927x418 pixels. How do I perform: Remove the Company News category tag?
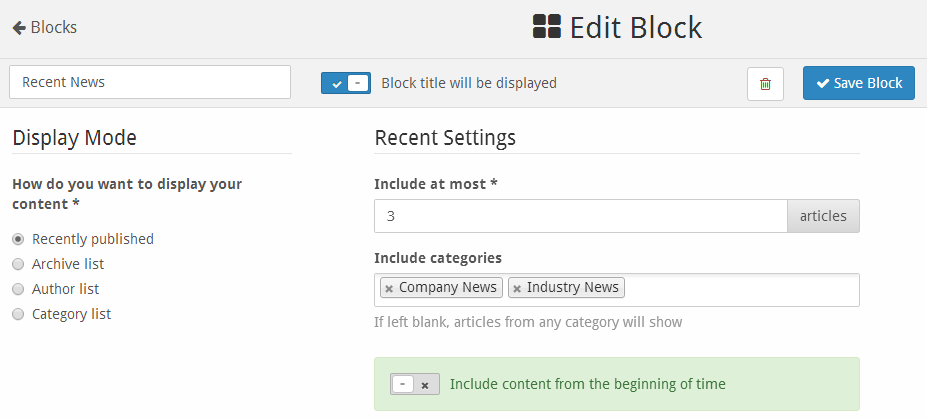coord(389,288)
